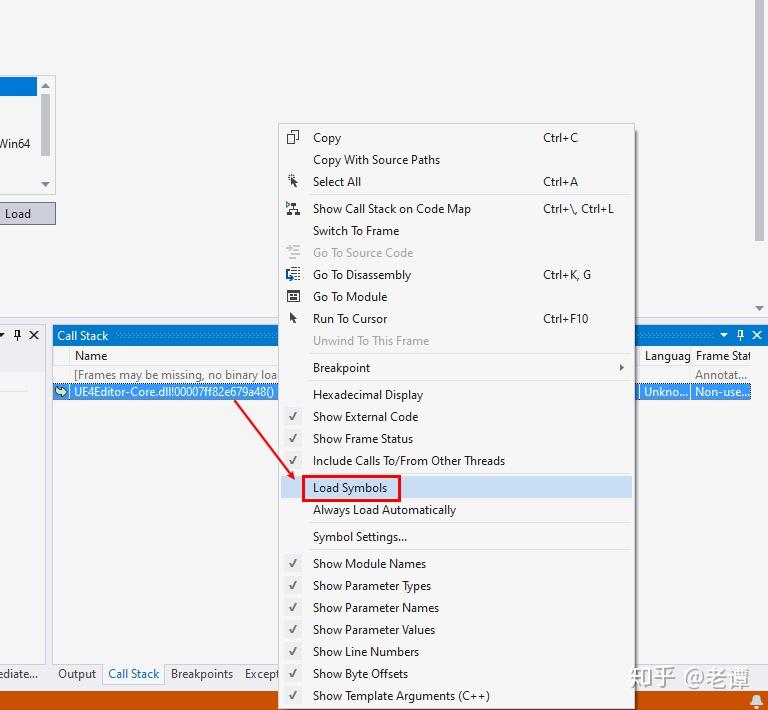The width and height of the screenshot is (768, 710).
Task: Close the Call Stack panel
Action: click(757, 335)
